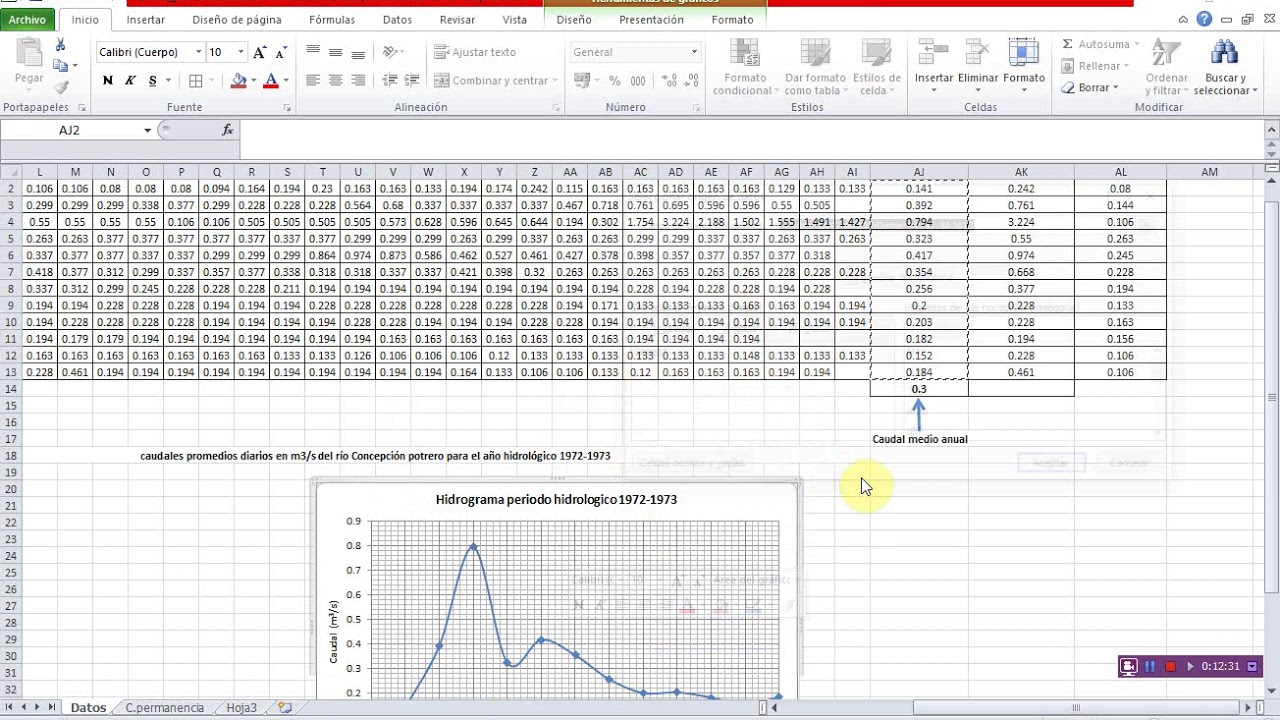Click the fx insert function icon
The height and width of the screenshot is (720, 1280).
[228, 130]
